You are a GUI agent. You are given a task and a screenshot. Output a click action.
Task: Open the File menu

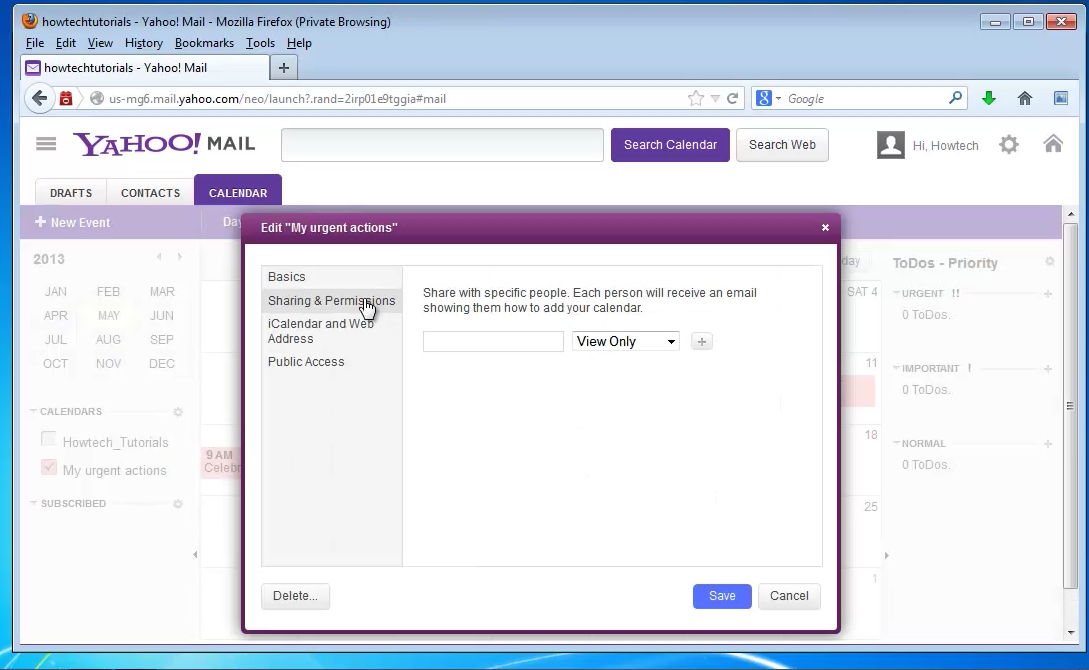coord(35,43)
